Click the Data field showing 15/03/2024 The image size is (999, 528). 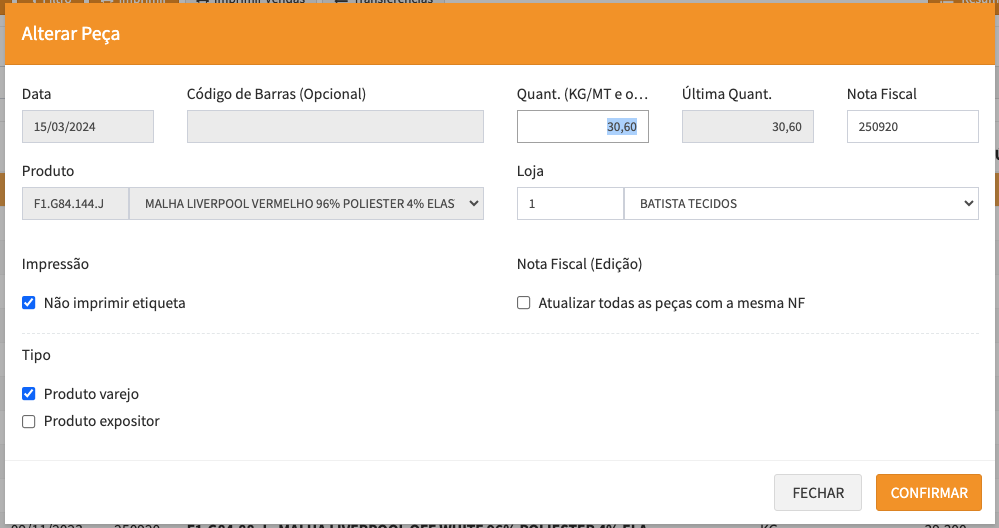pyautogui.click(x=88, y=127)
